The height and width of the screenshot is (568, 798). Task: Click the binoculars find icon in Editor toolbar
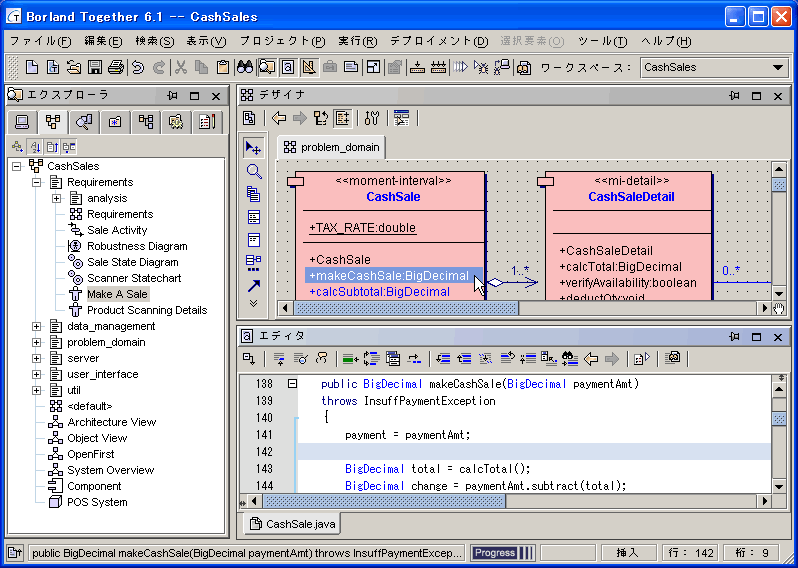569,358
